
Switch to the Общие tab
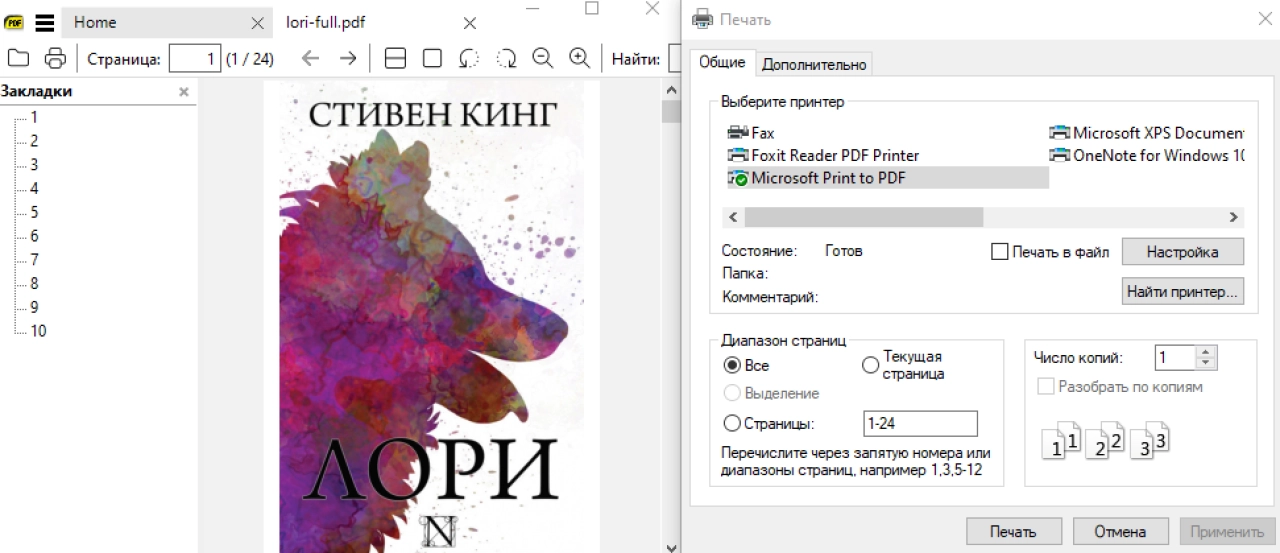pyautogui.click(x=722, y=62)
